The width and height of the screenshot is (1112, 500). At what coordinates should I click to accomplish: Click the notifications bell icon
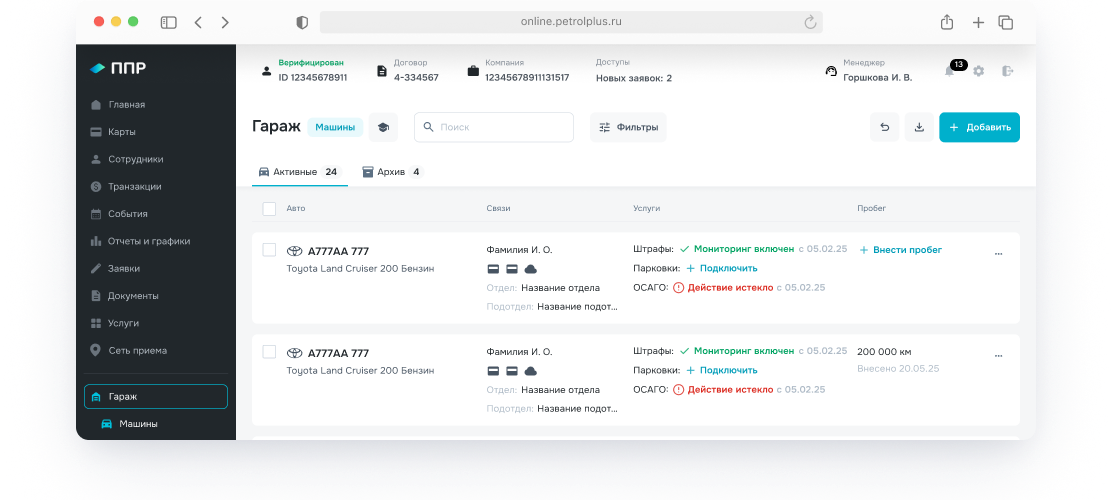click(x=950, y=71)
